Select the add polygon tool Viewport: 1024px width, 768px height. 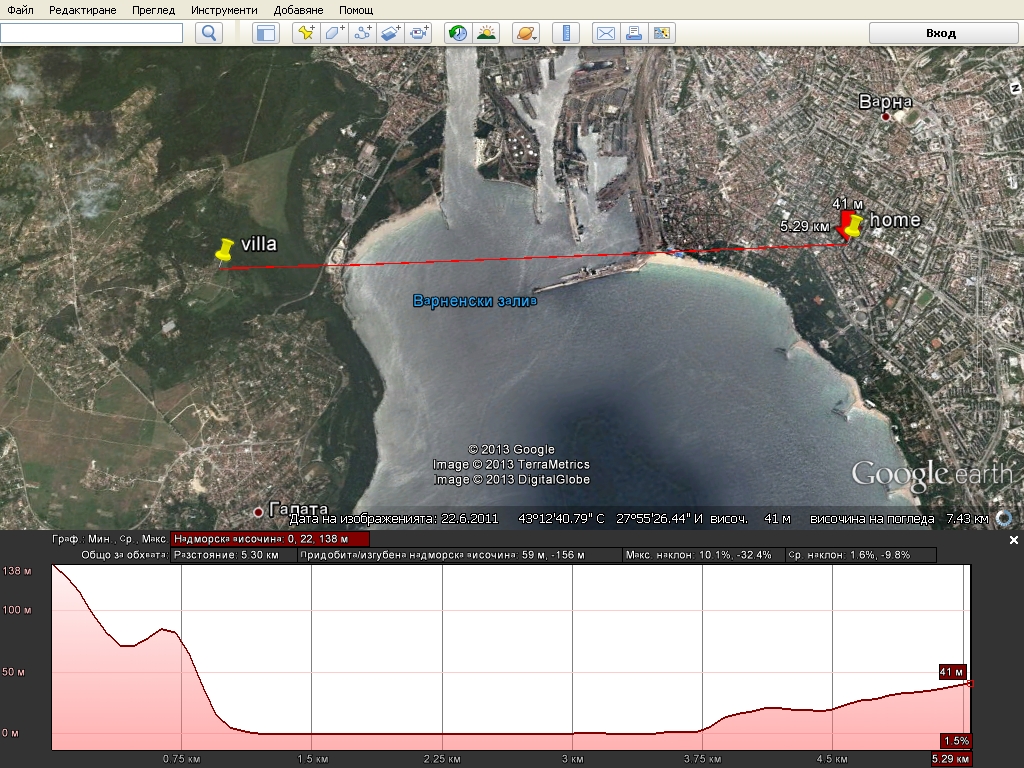click(x=335, y=33)
